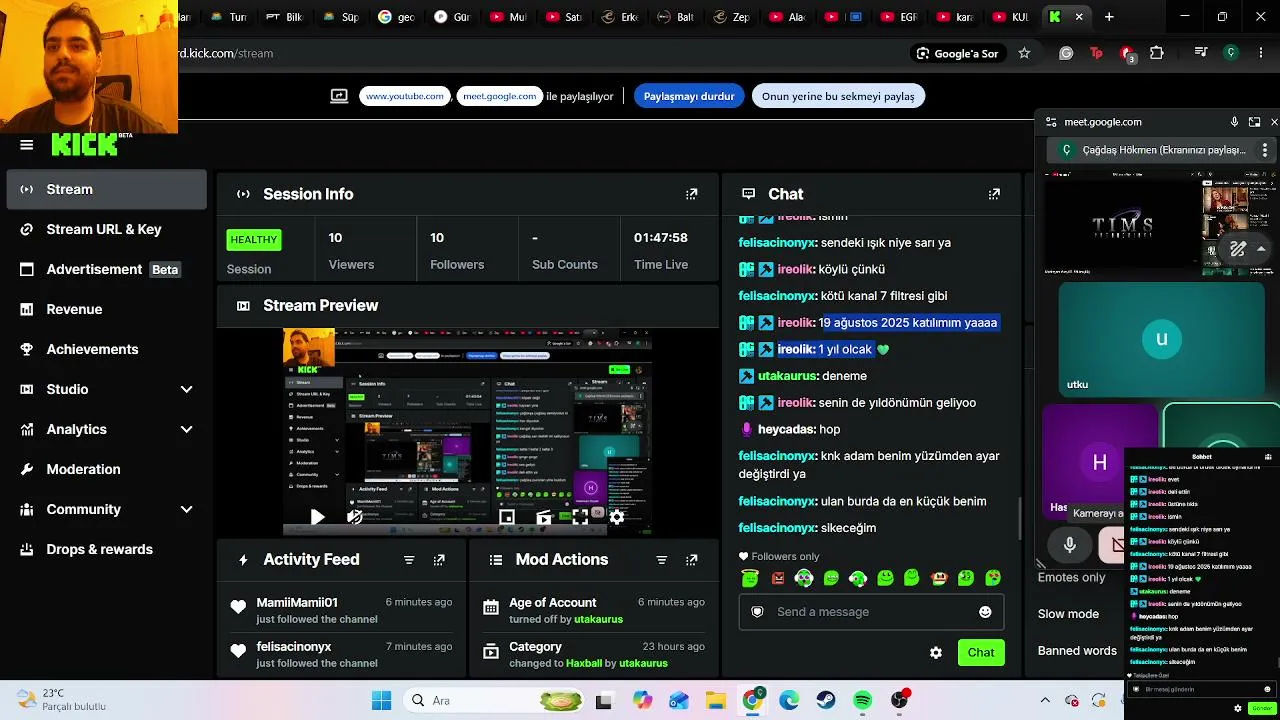Click the microphone icon in Meet popup header
Image resolution: width=1280 pixels, height=720 pixels.
tap(1235, 122)
